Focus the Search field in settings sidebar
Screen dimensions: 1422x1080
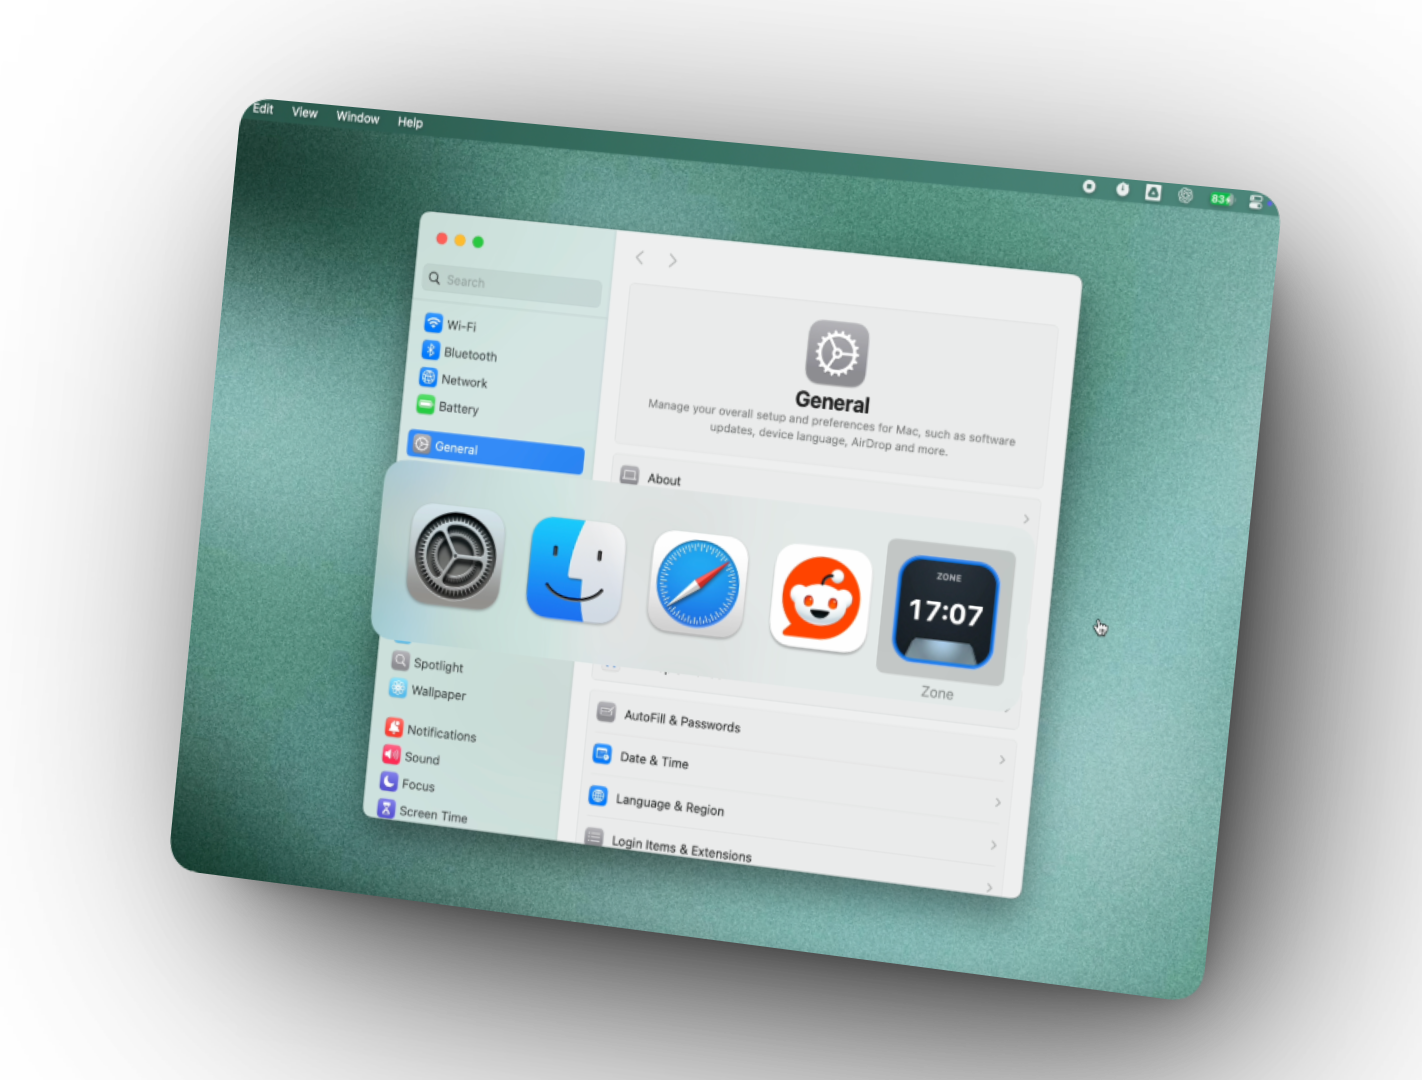(x=513, y=286)
